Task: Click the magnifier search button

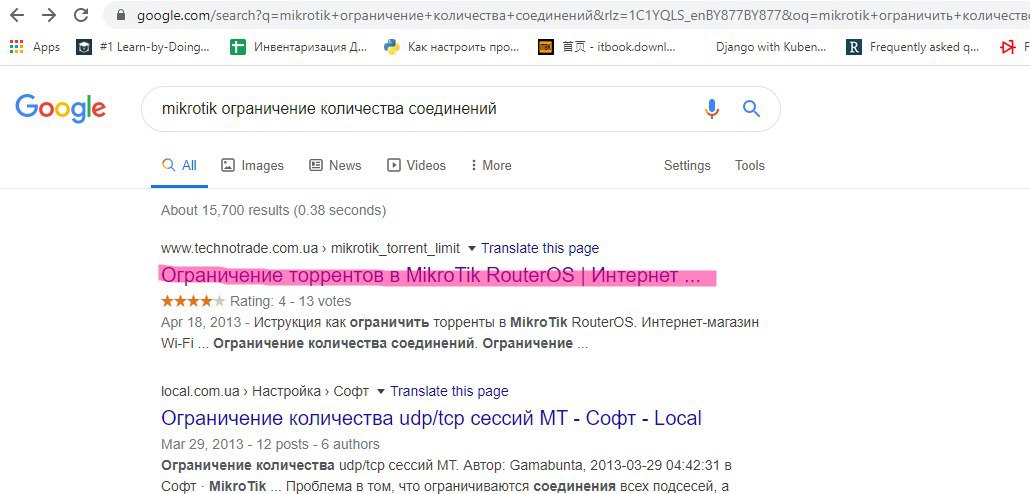Action: click(x=751, y=108)
